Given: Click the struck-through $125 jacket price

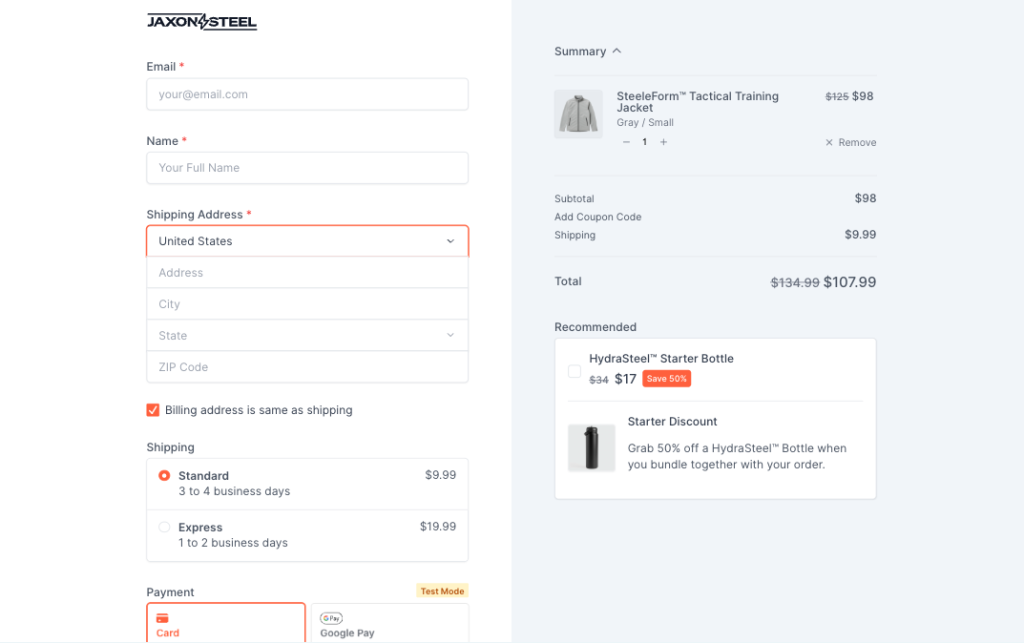Looking at the screenshot, I should [837, 97].
